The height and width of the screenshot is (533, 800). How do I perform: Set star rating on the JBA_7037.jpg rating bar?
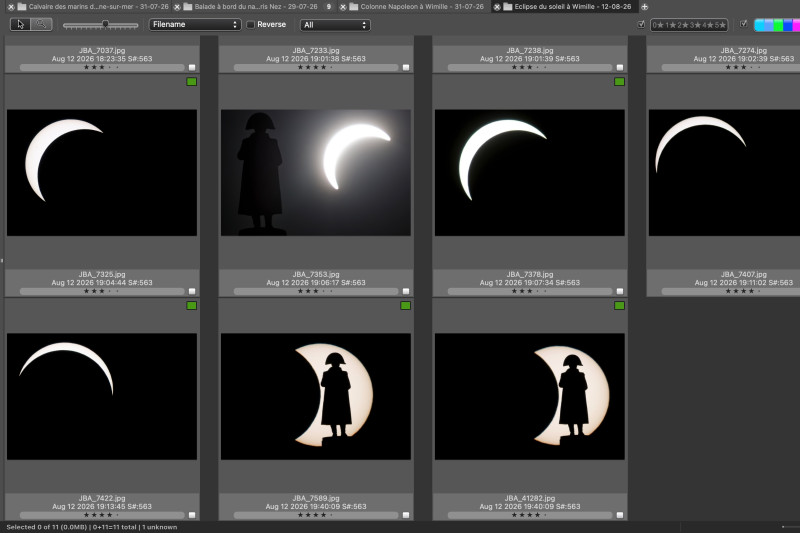[102, 67]
